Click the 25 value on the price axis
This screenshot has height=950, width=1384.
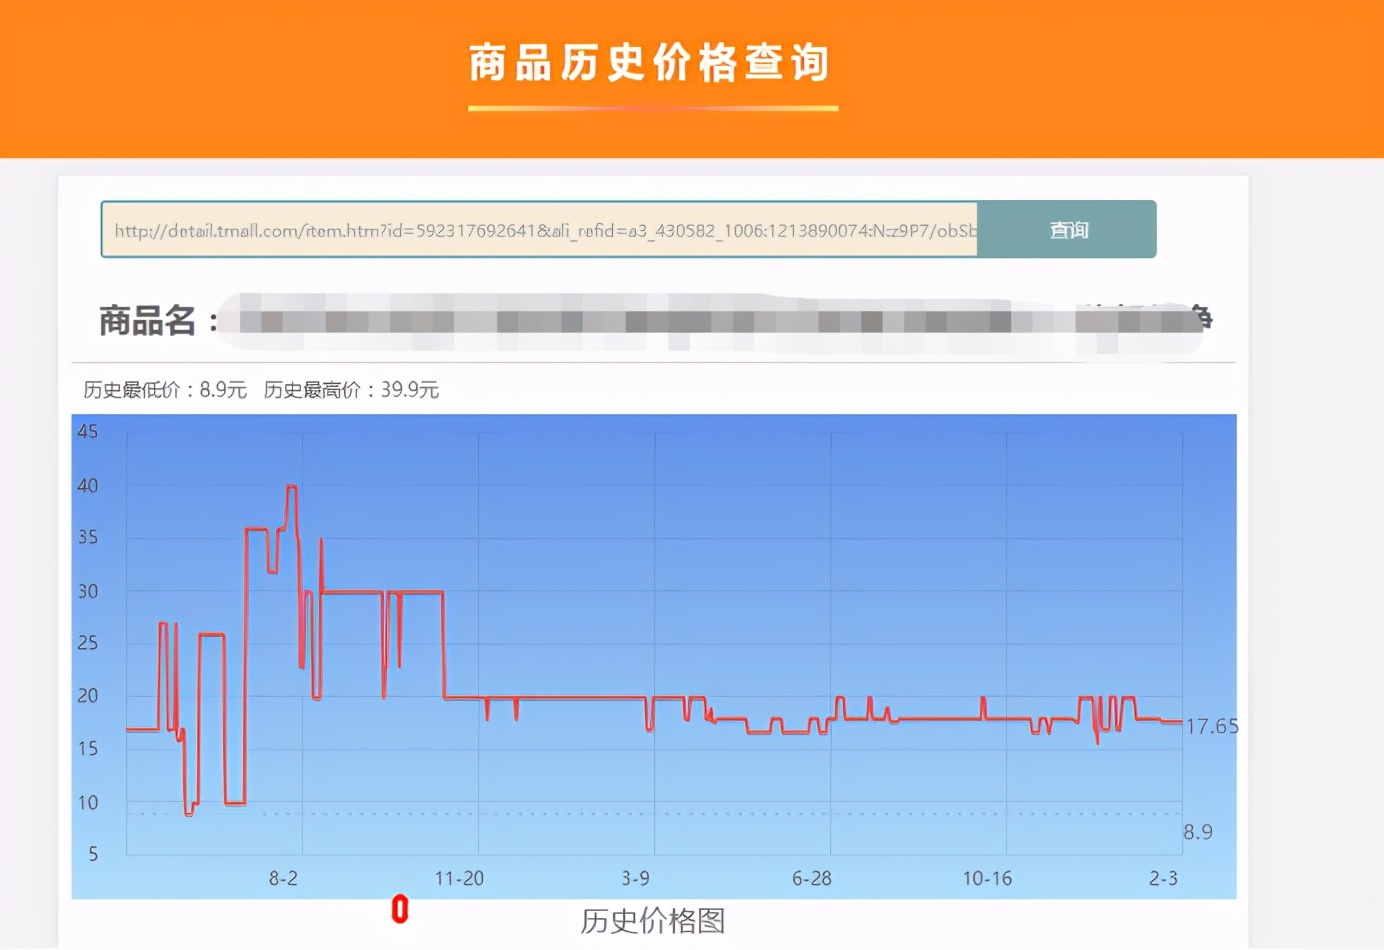(x=88, y=643)
